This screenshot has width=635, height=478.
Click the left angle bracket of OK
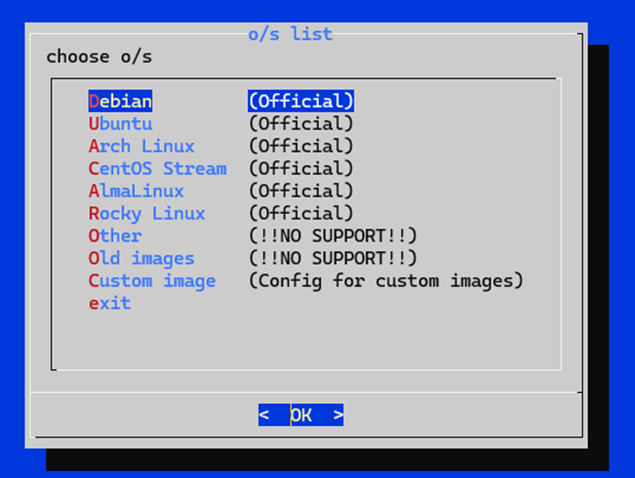point(264,415)
